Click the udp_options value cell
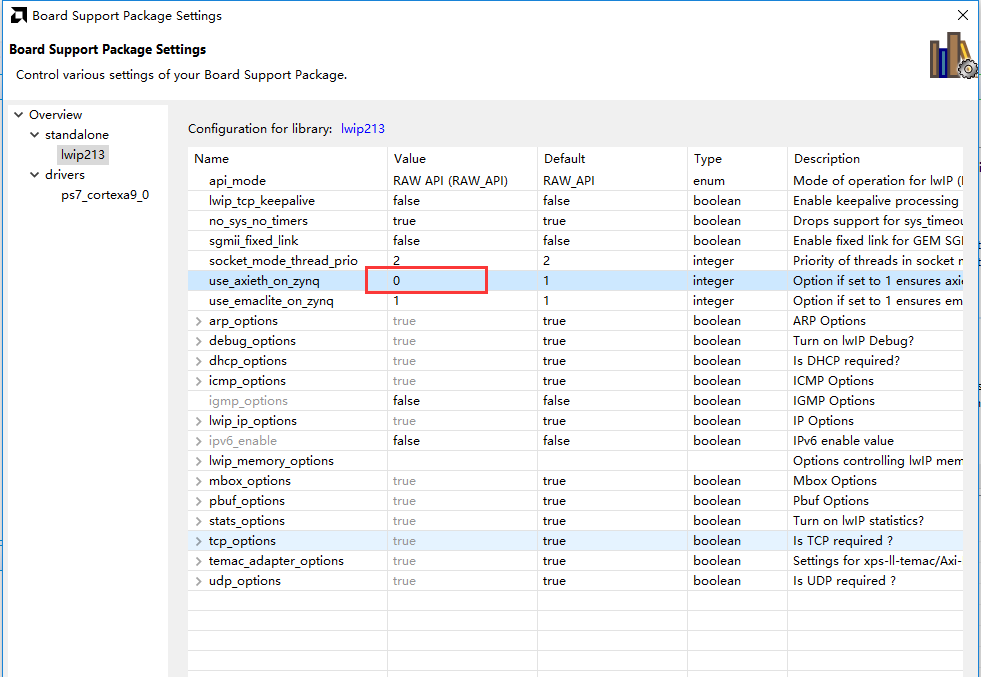This screenshot has width=981, height=677. (462, 581)
